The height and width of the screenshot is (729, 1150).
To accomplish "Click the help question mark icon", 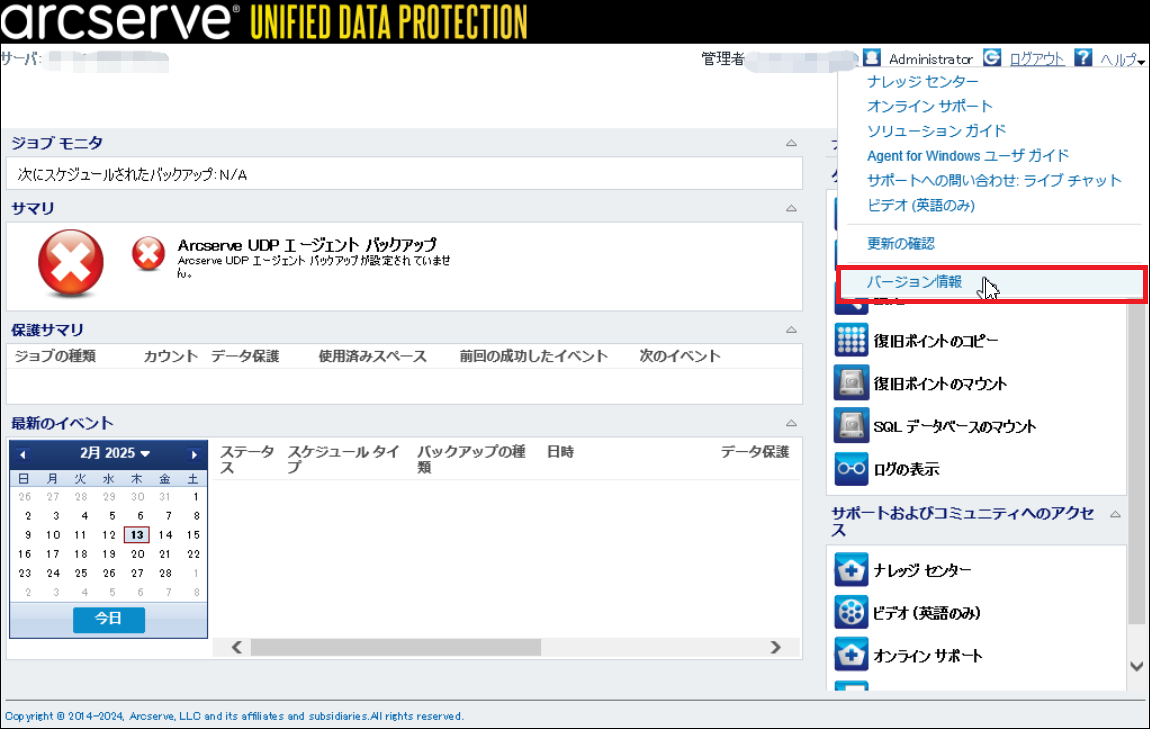I will tap(1083, 57).
